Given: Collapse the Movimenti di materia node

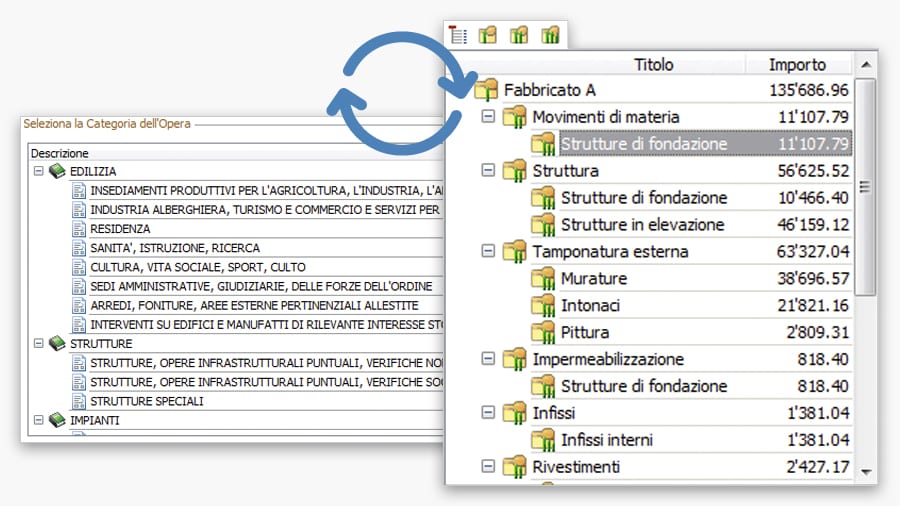Looking at the screenshot, I should pos(488,117).
